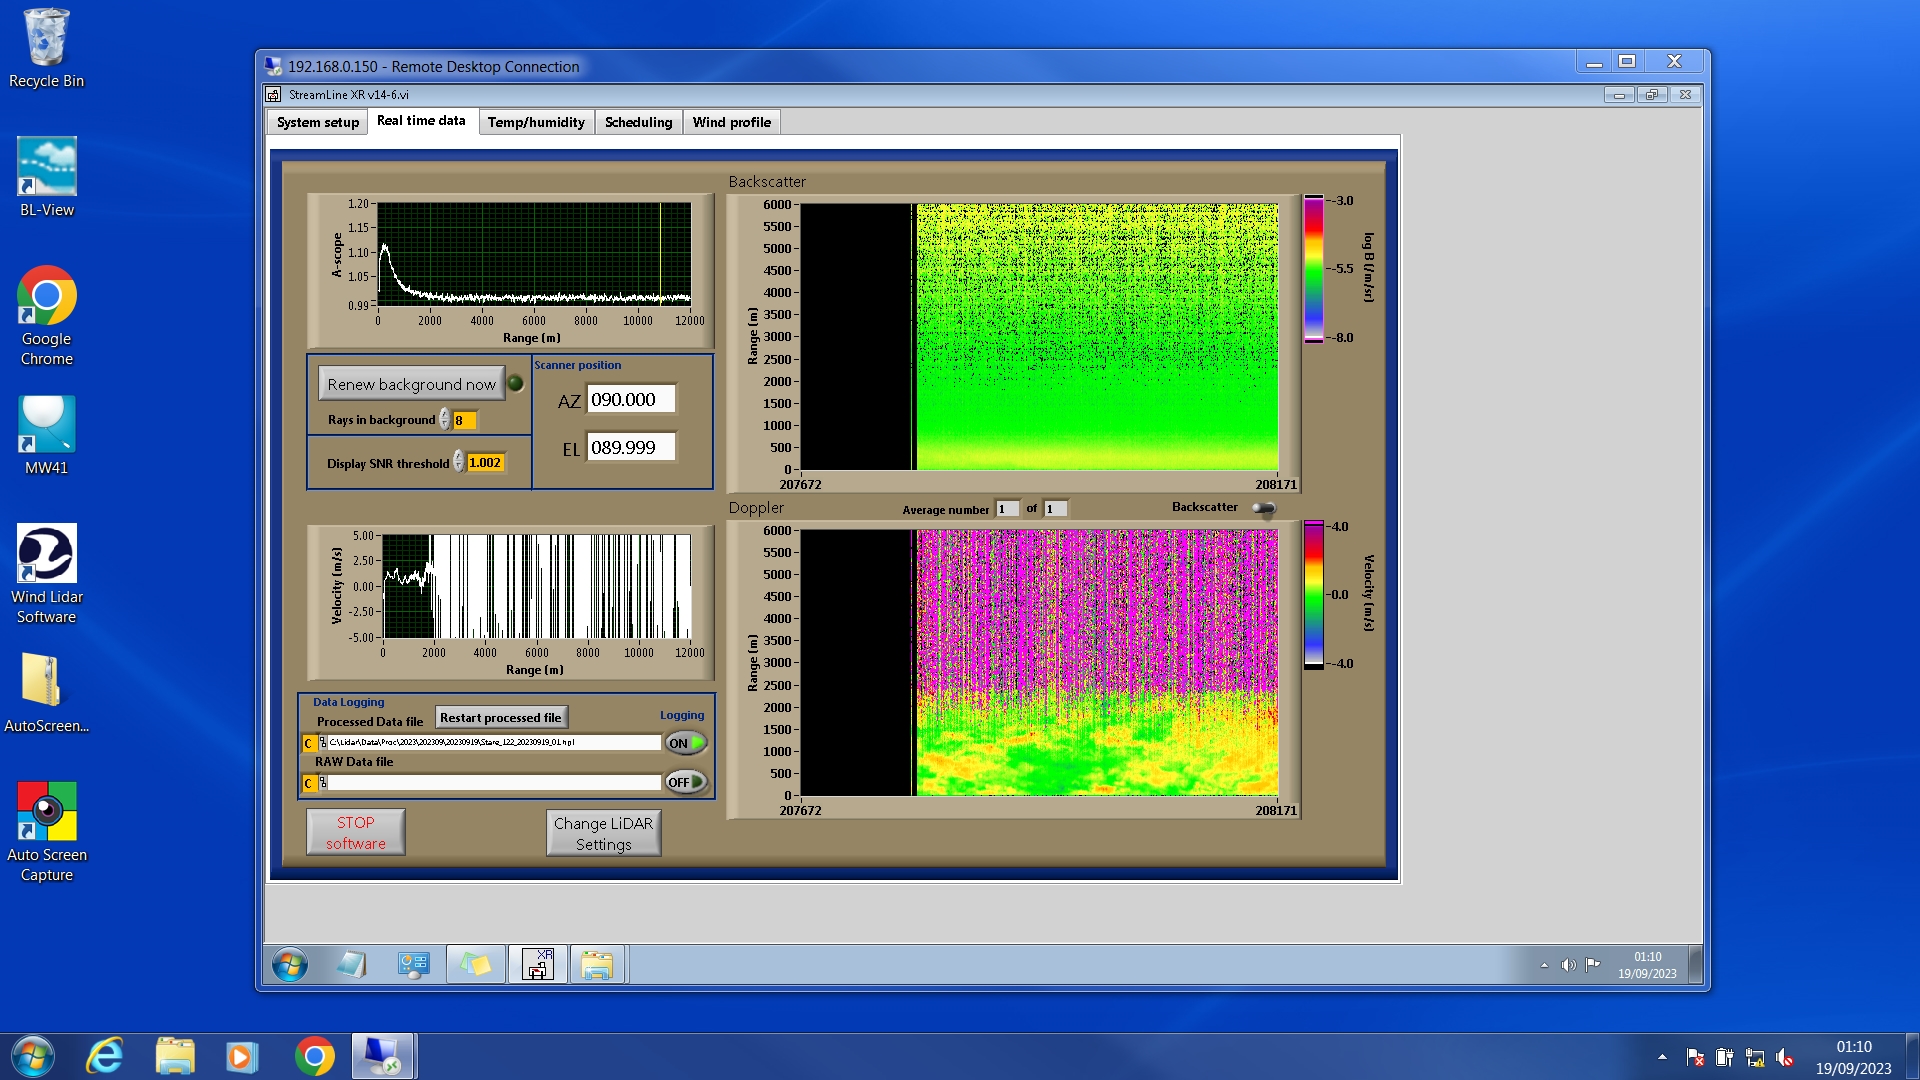Click the STOP software button
Image resolution: width=1920 pixels, height=1080 pixels.
pos(355,832)
